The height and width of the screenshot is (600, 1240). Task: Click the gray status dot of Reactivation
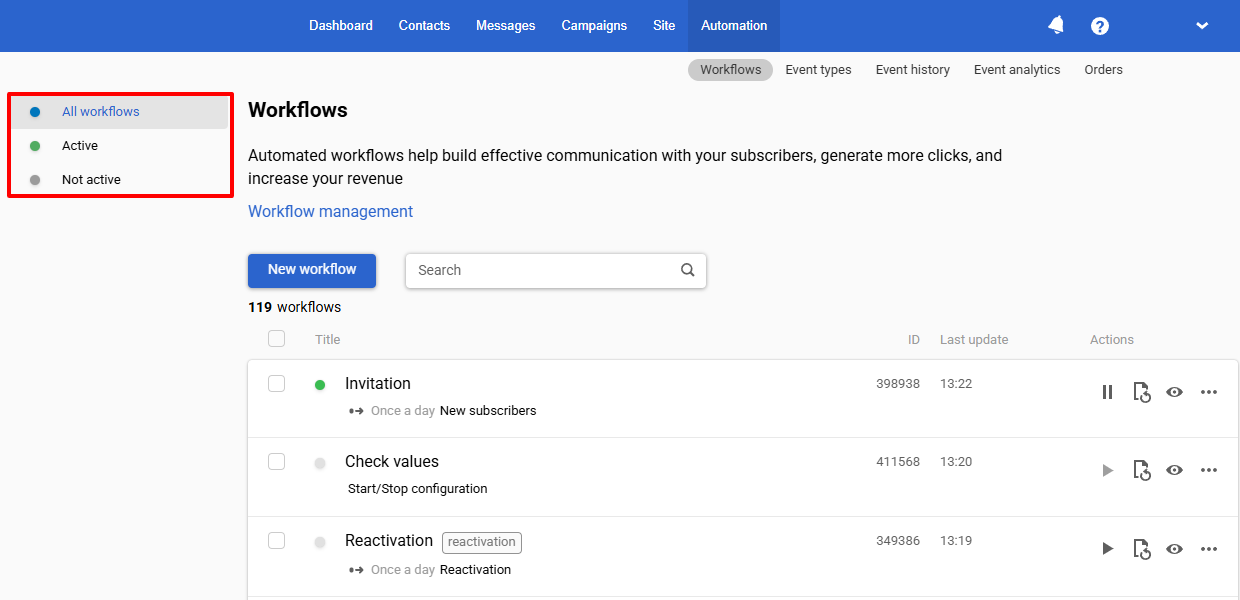click(320, 542)
